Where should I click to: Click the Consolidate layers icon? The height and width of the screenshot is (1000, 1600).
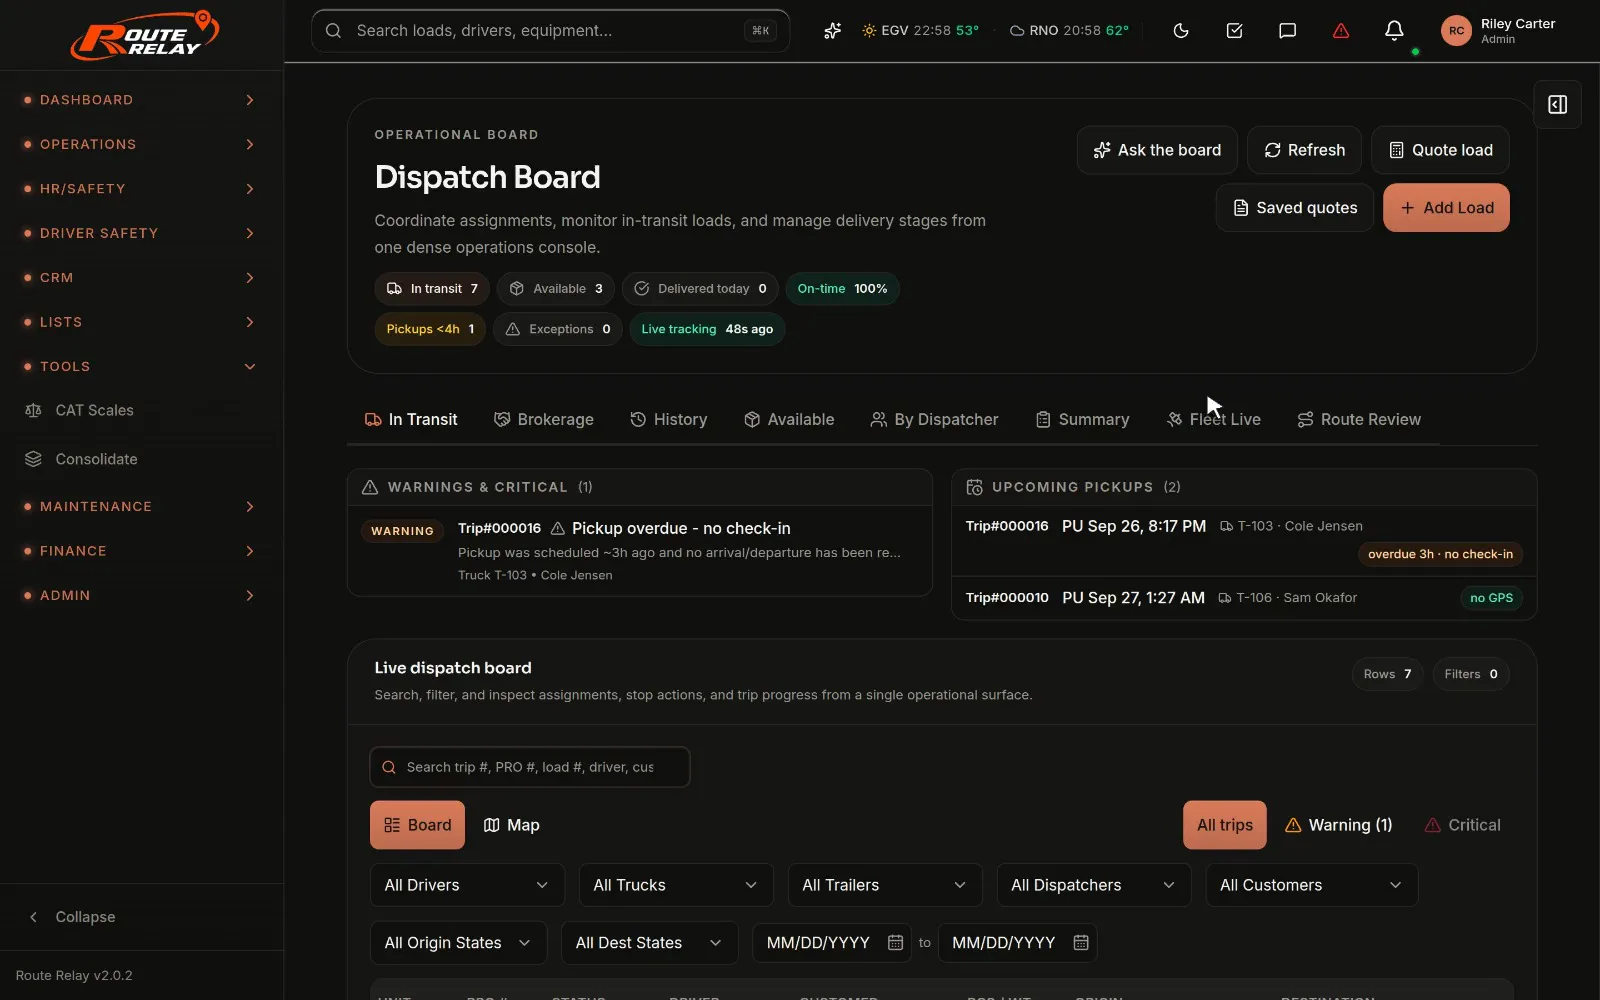pyautogui.click(x=33, y=459)
